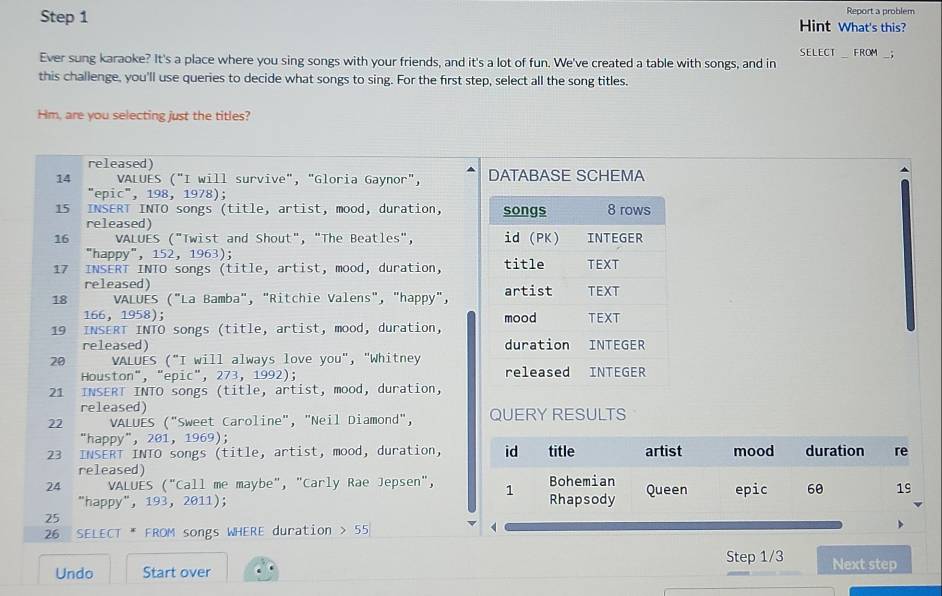Place cursor at end of line 26 query
942x596 pixels.
[x=370, y=531]
